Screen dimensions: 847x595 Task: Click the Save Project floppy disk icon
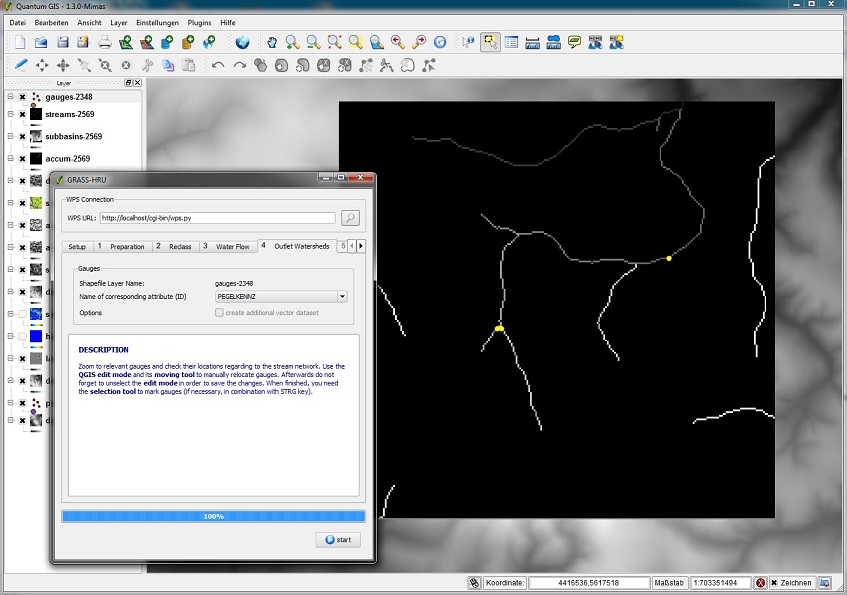coord(62,42)
